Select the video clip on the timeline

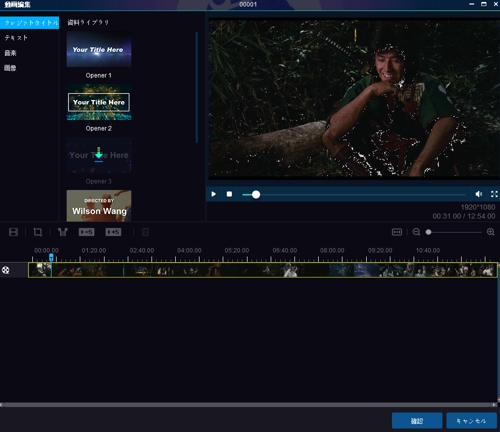[263, 270]
